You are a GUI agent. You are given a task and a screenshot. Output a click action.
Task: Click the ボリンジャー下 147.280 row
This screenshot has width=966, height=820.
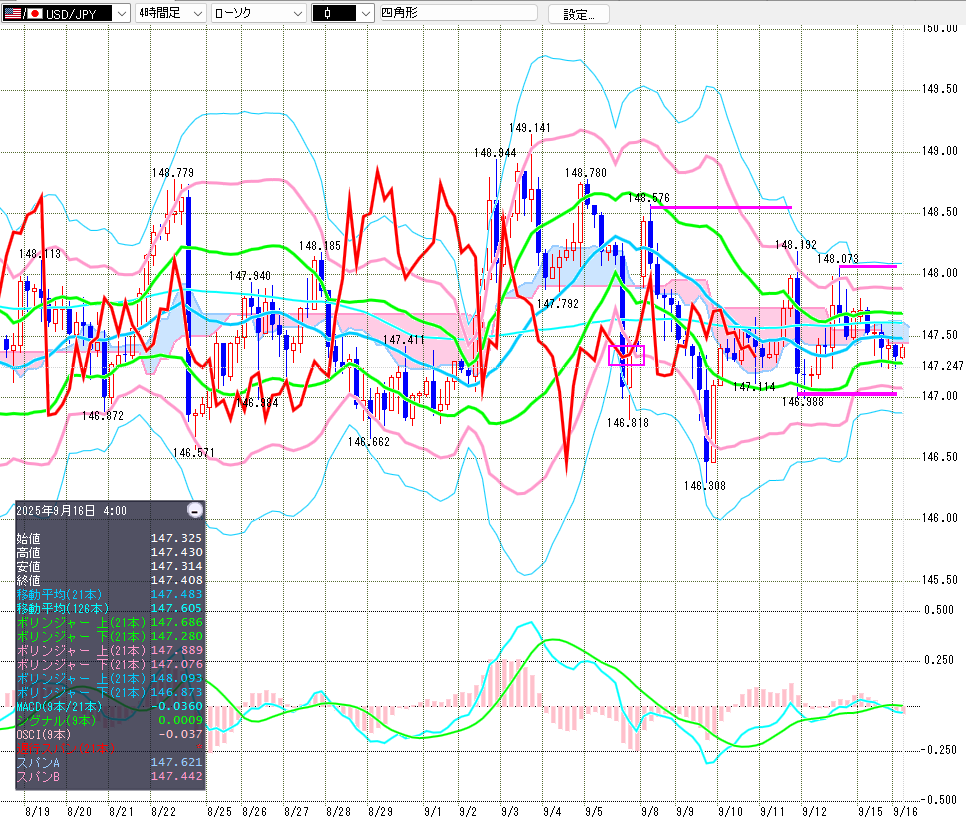(x=110, y=636)
